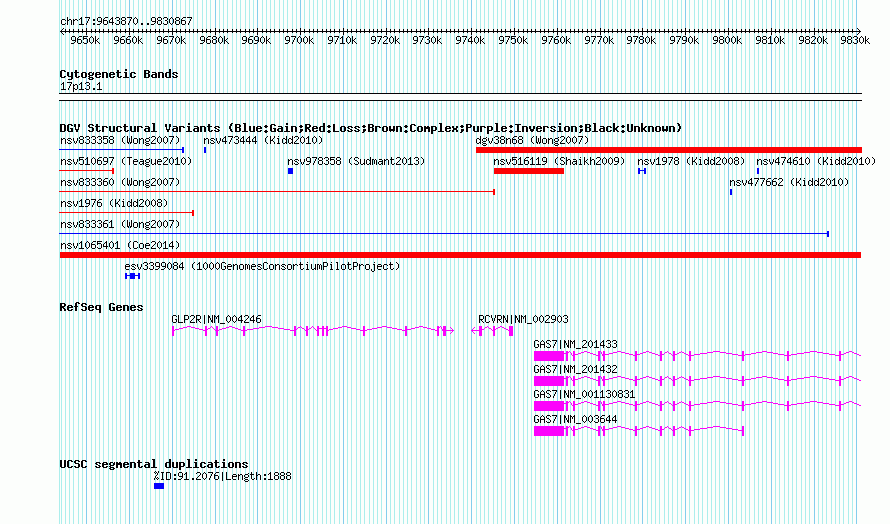Screen dimensions: 890x524
Task: Click the Cytogenetic Bands track title
Action: [x=119, y=74]
